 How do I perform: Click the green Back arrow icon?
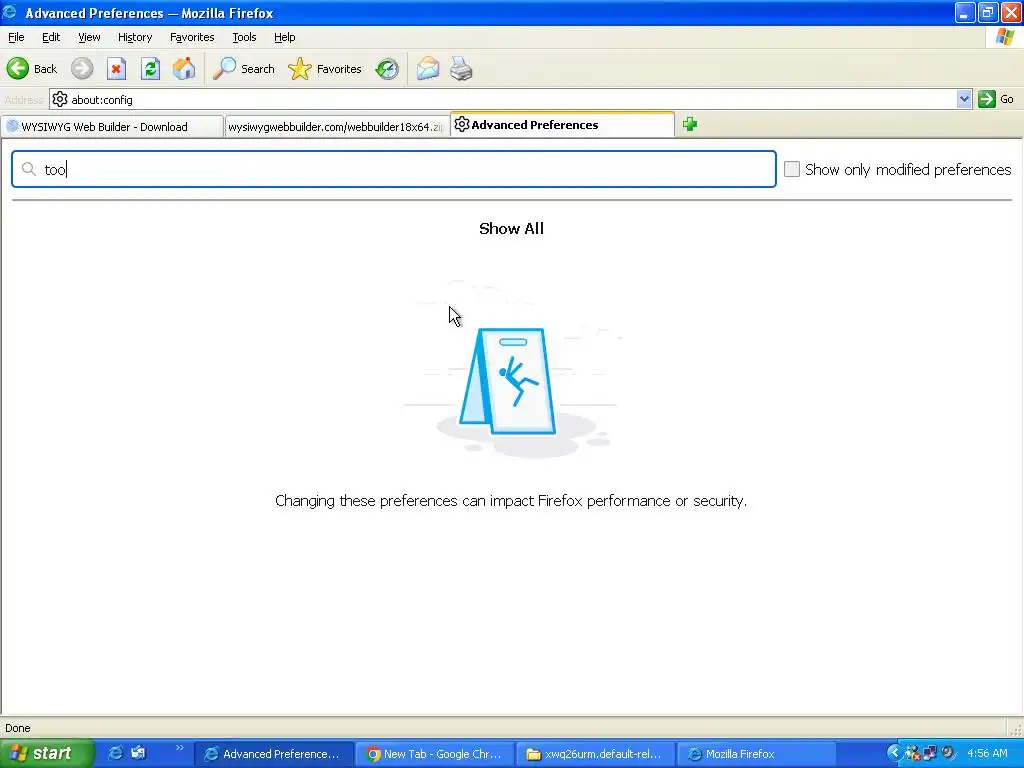[18, 69]
